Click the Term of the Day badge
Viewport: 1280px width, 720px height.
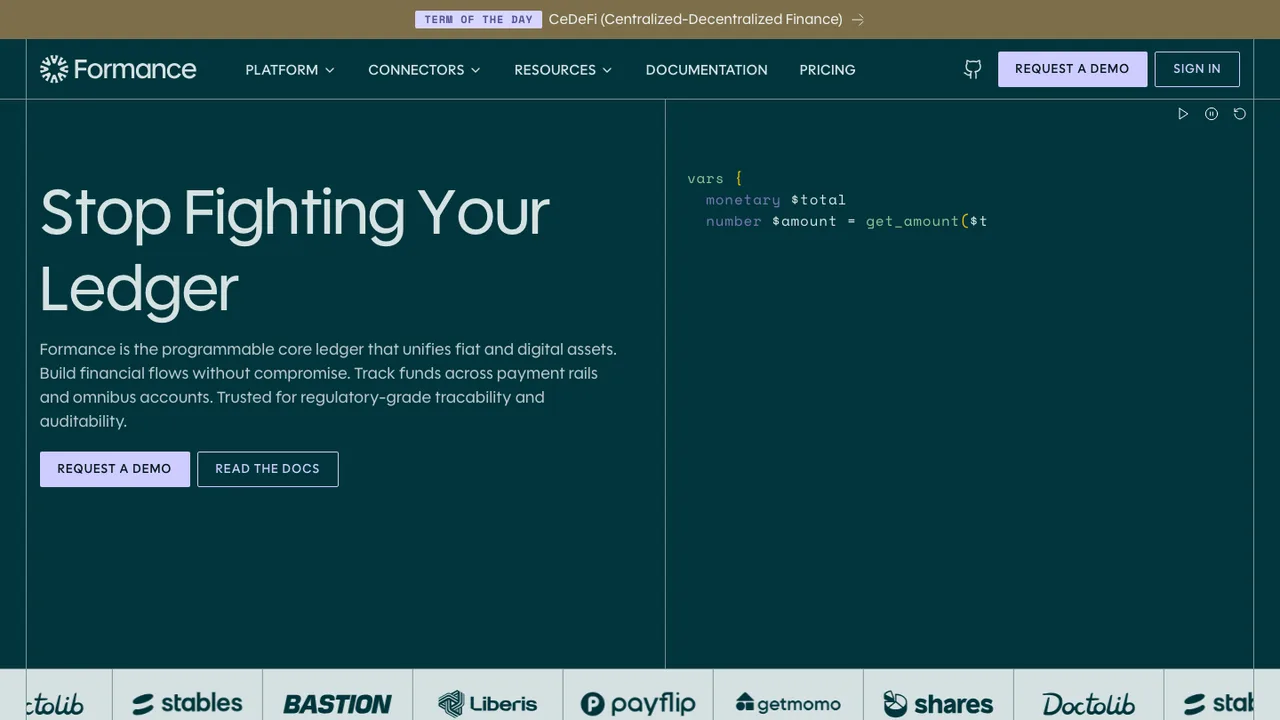[x=478, y=19]
